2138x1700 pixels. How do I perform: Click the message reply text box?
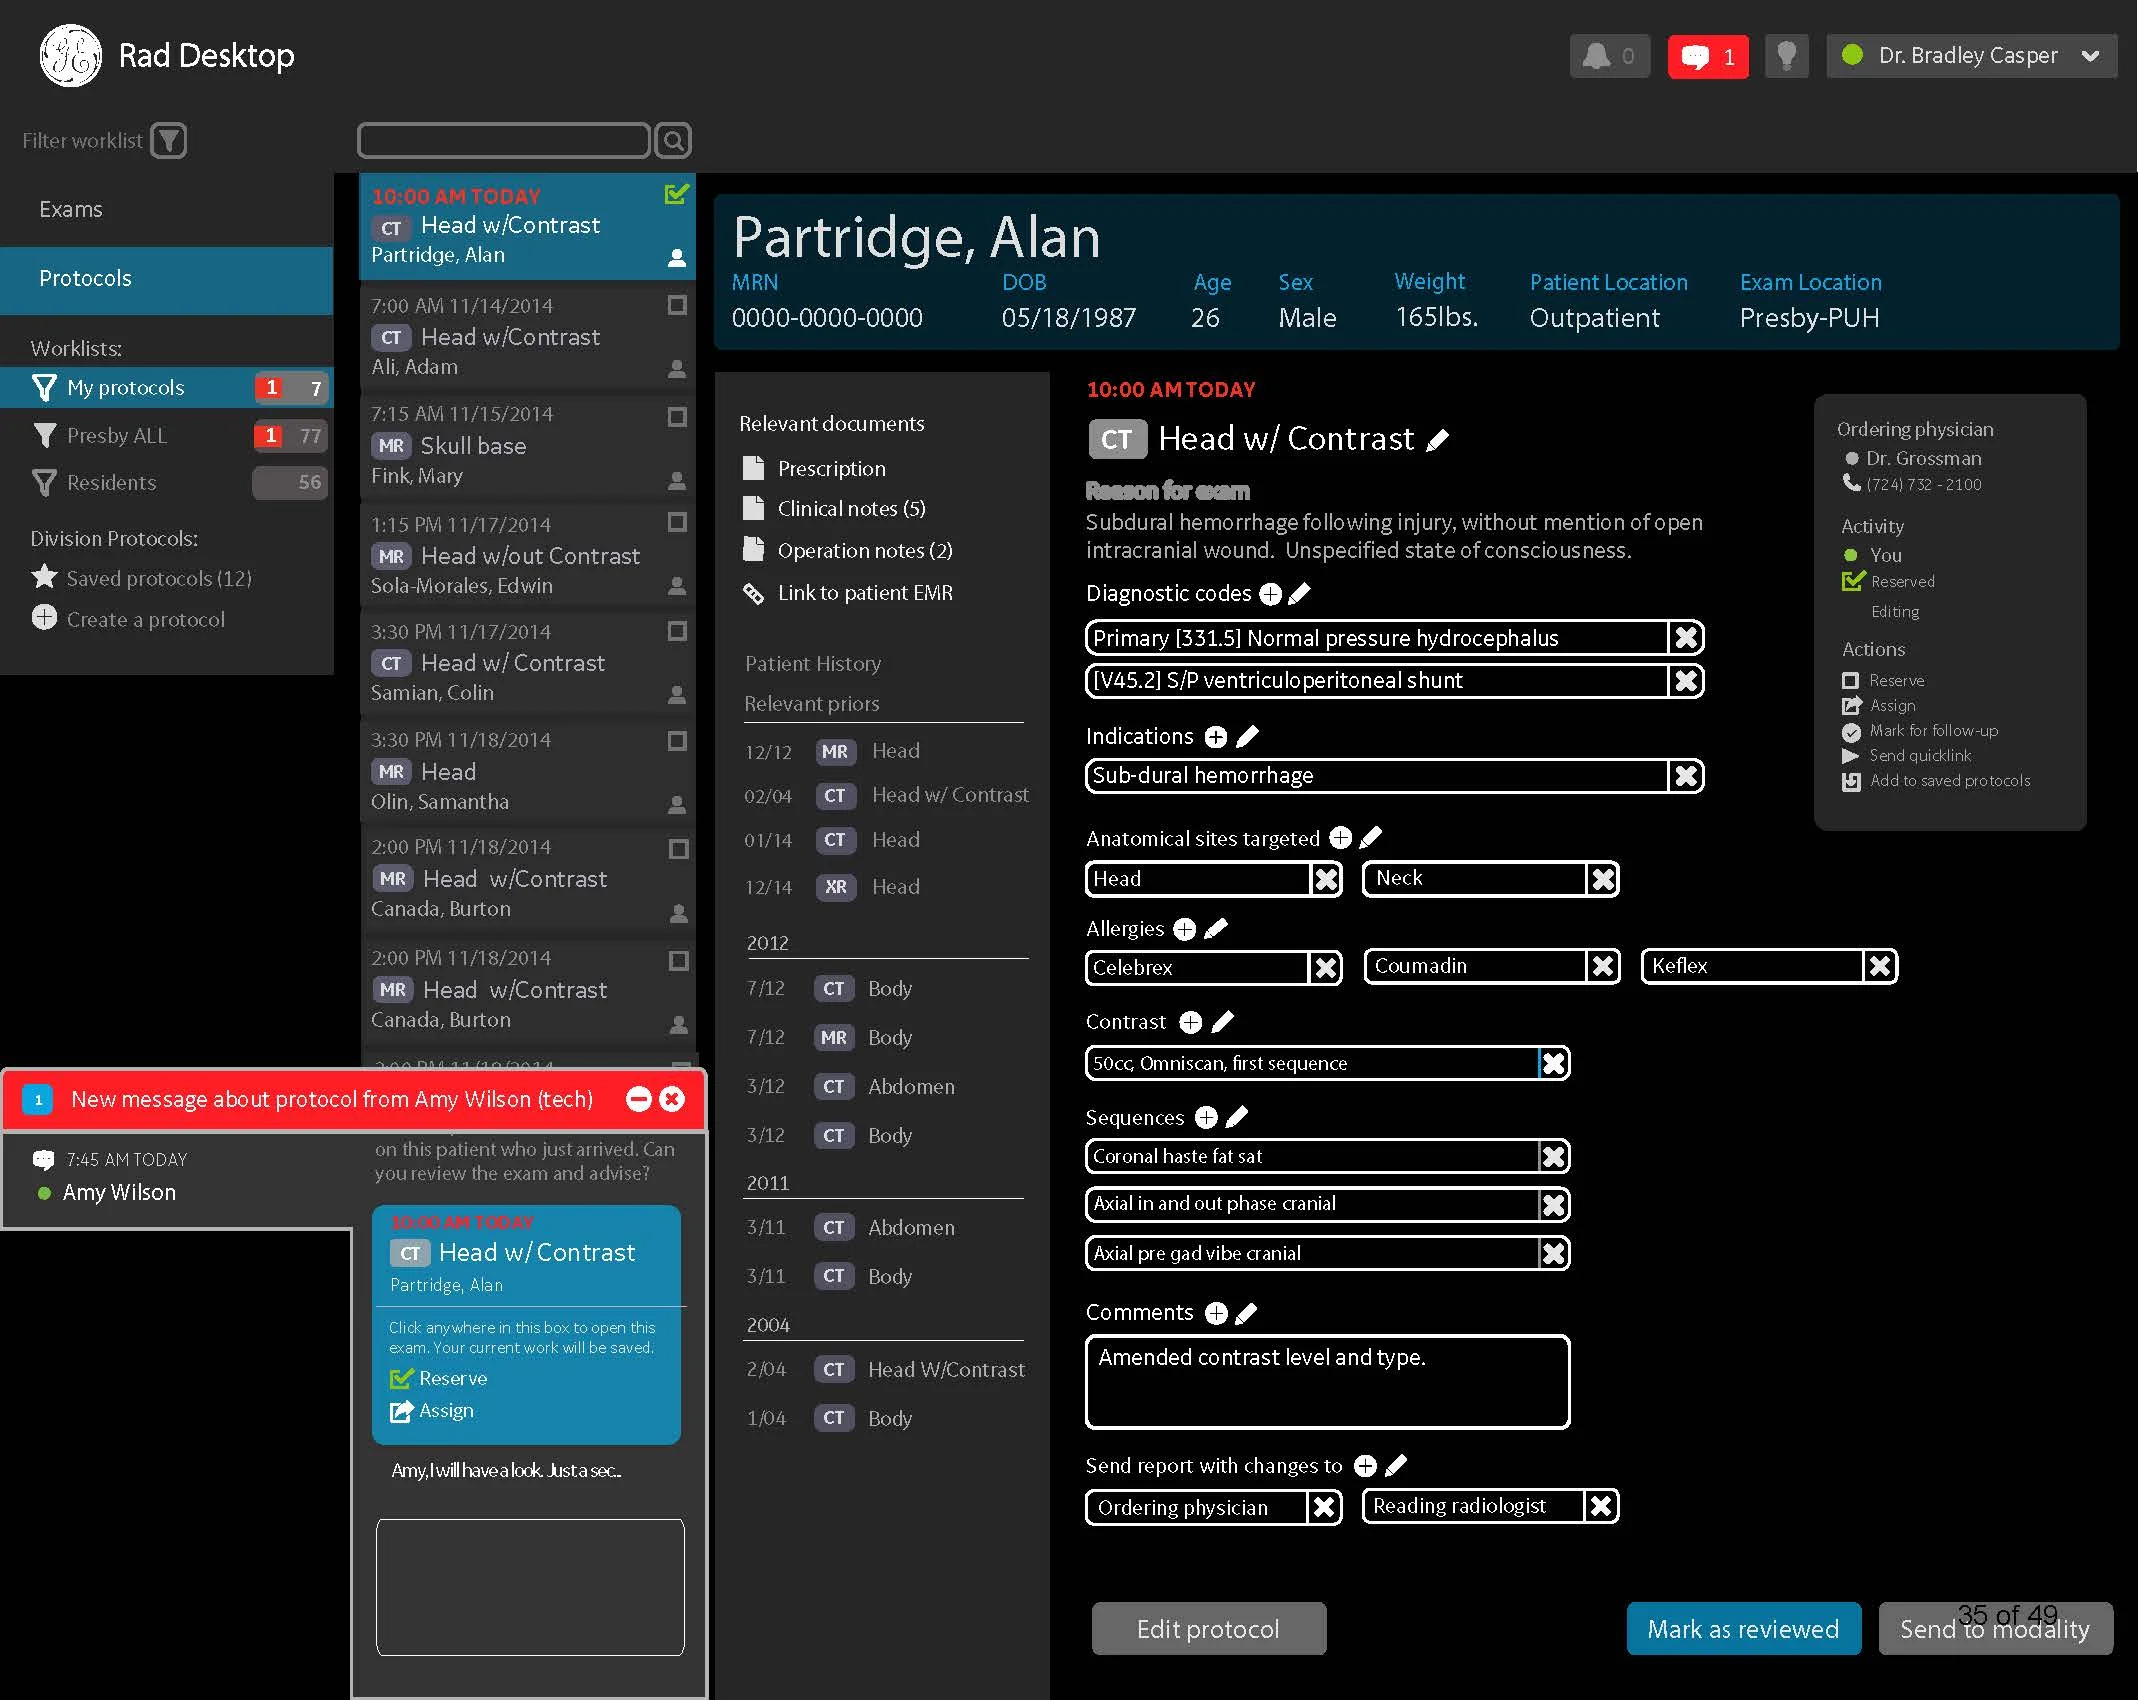pos(530,1587)
